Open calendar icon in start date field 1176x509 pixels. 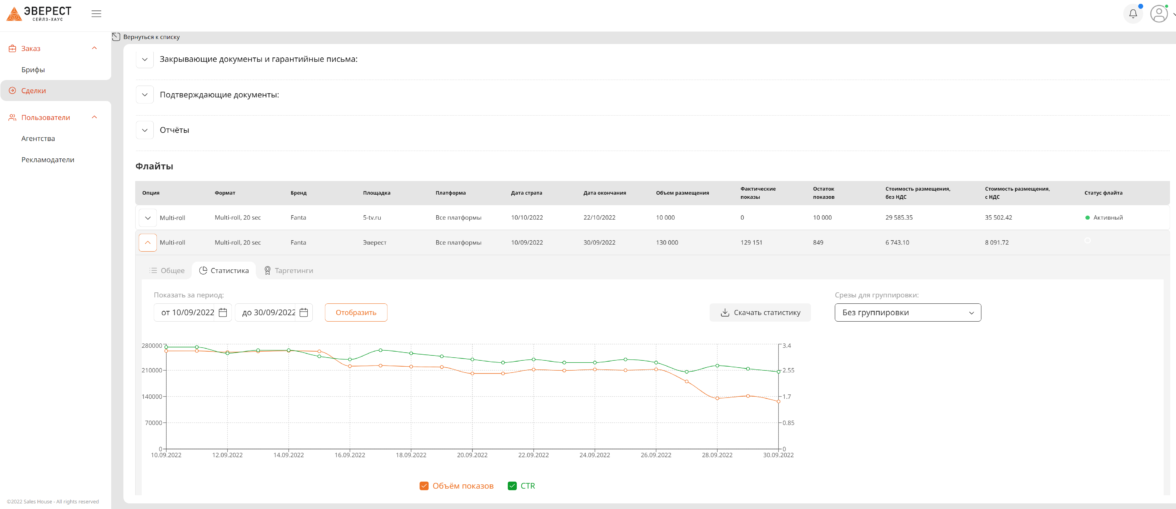coord(223,312)
